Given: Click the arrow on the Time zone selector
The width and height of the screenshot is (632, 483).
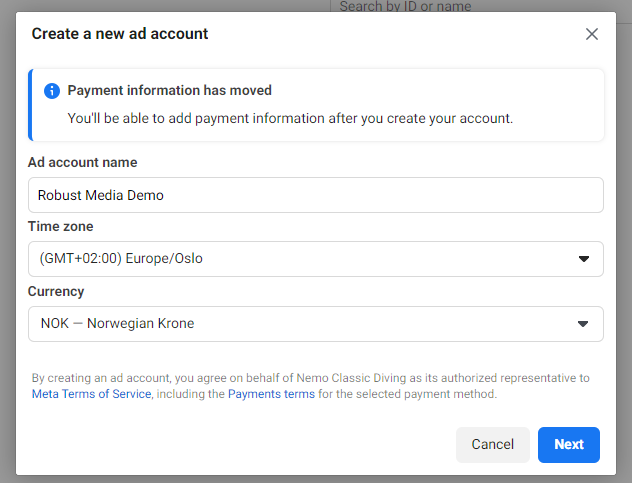Looking at the screenshot, I should (x=584, y=259).
